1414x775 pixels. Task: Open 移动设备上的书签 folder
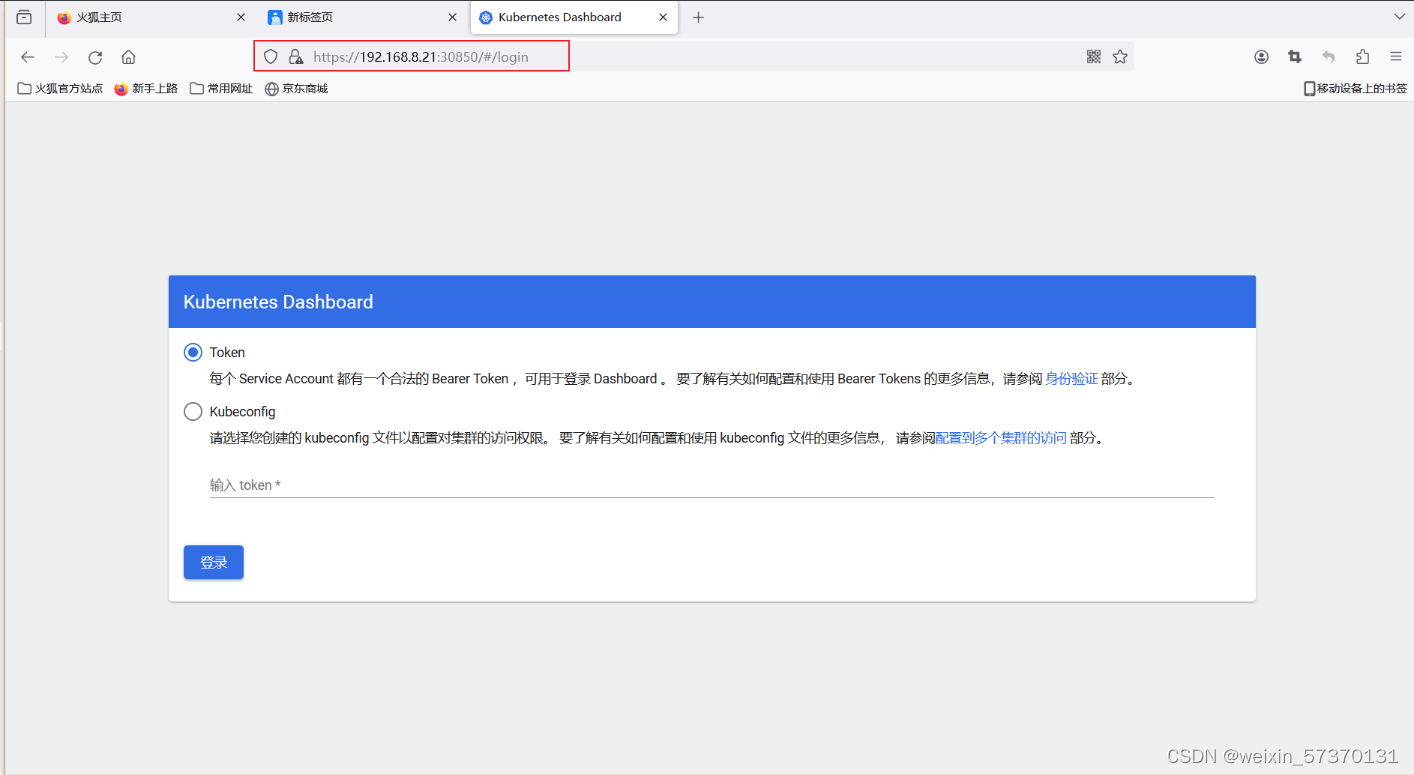tap(1355, 88)
